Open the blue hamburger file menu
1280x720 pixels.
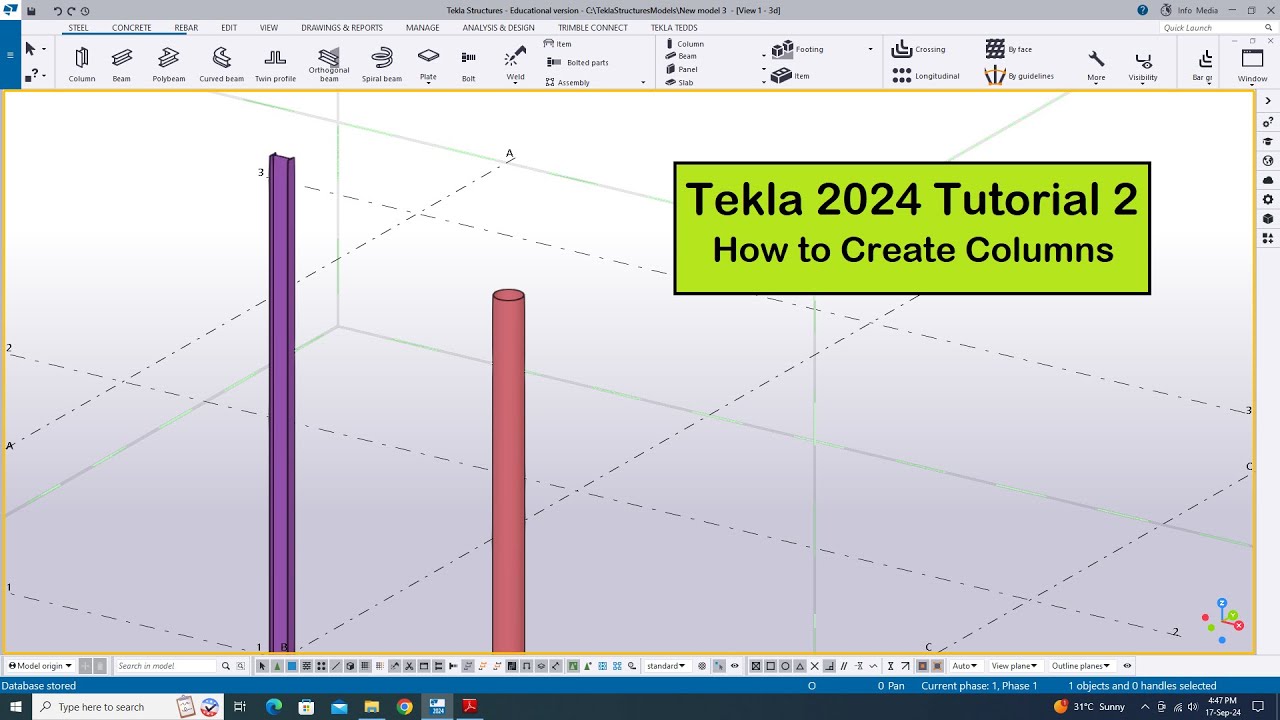(10, 55)
